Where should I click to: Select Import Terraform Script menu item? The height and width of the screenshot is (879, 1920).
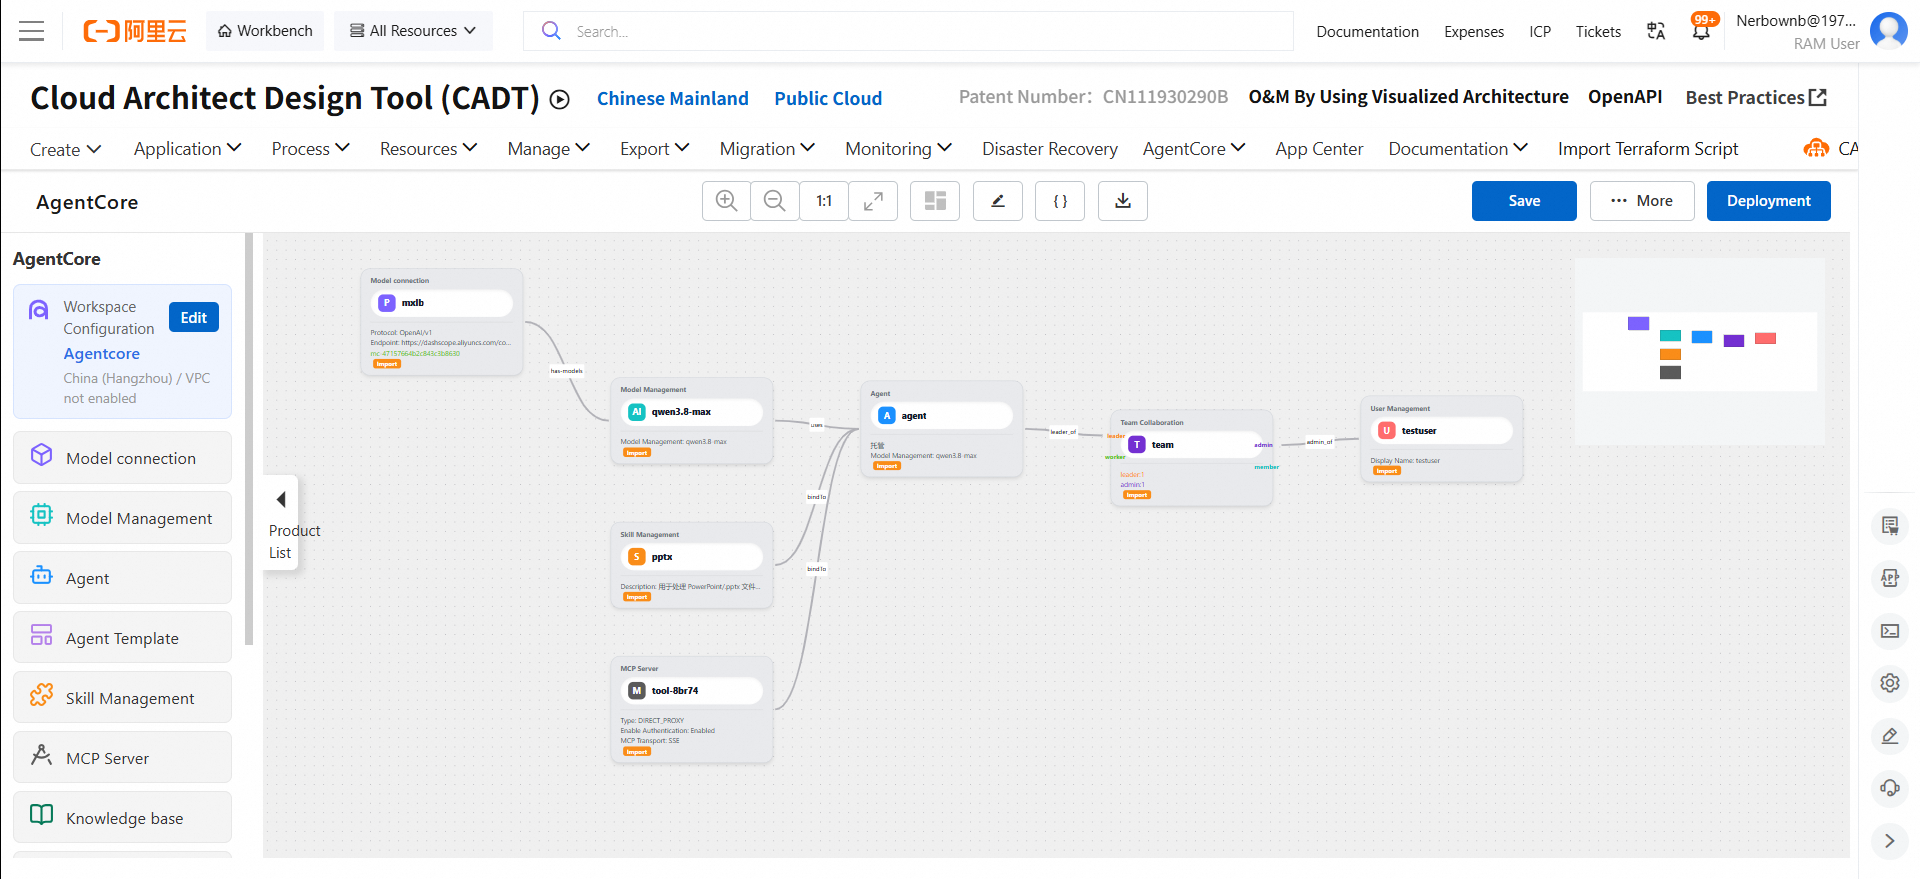pyautogui.click(x=1648, y=149)
